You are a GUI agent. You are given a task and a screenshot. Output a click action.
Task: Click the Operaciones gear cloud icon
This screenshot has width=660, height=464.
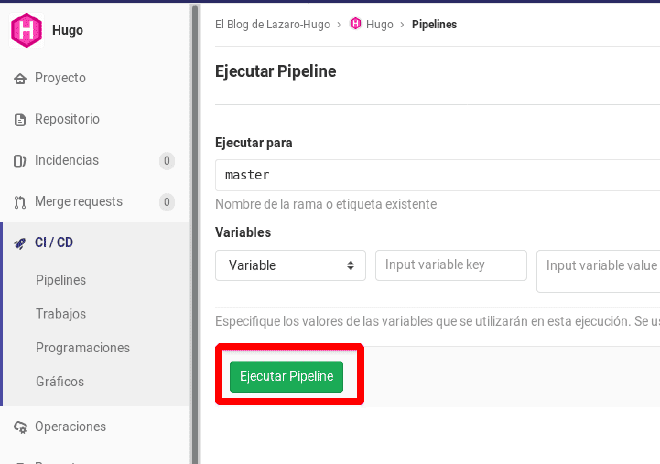20,427
